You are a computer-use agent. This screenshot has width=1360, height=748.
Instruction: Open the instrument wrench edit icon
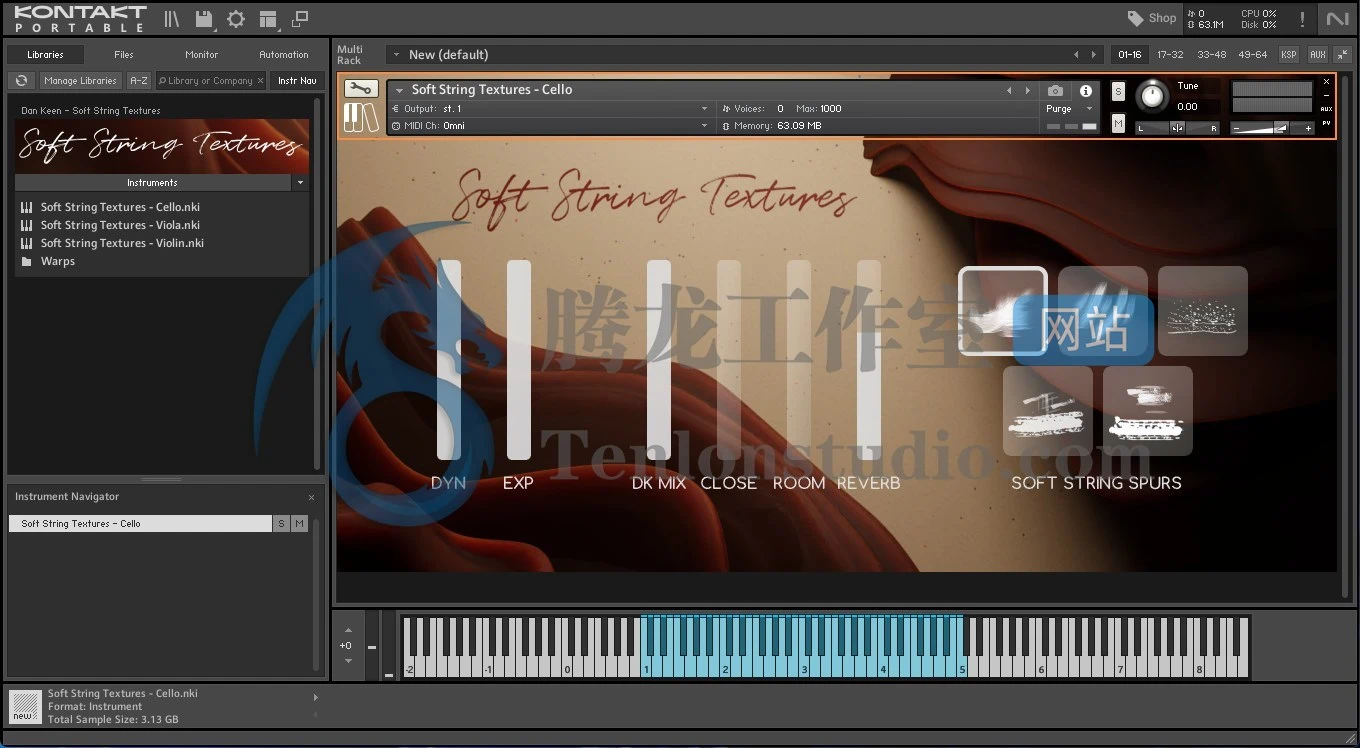[x=360, y=89]
